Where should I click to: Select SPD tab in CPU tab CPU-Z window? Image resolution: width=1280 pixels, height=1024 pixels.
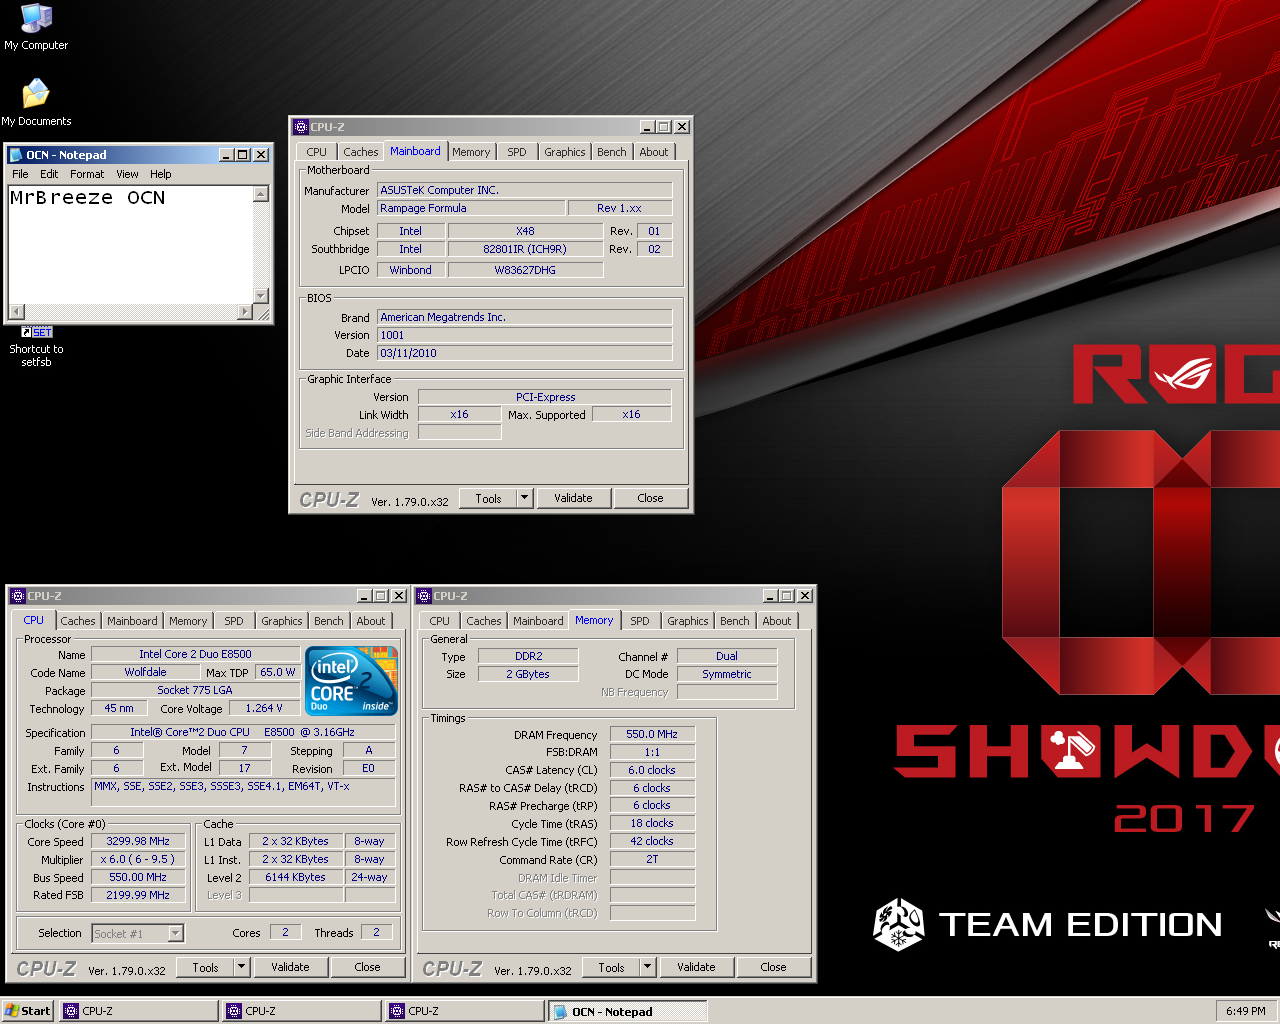click(234, 621)
